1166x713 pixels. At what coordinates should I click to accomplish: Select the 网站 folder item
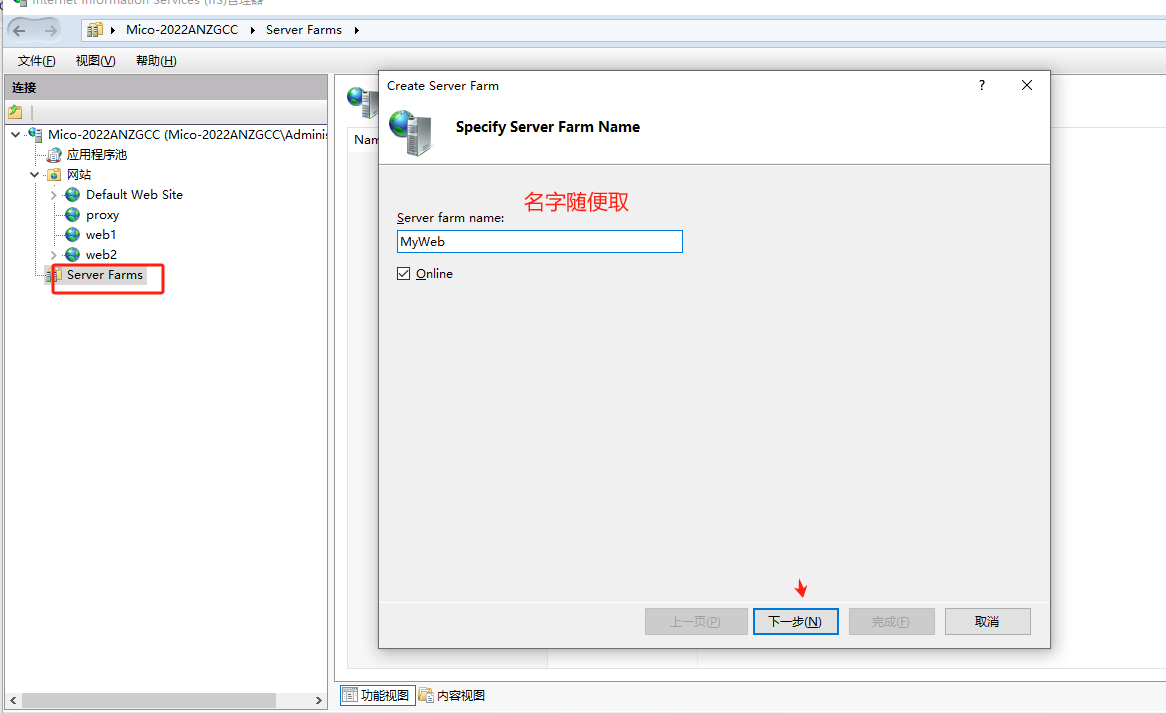click(x=79, y=175)
